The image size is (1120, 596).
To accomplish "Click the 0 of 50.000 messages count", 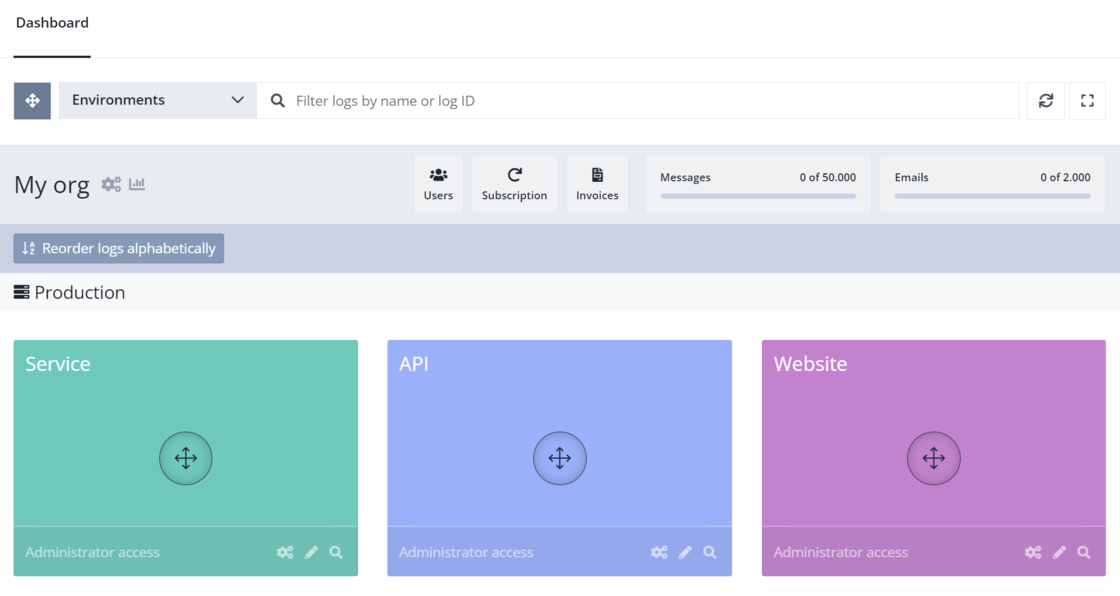I will (x=828, y=177).
